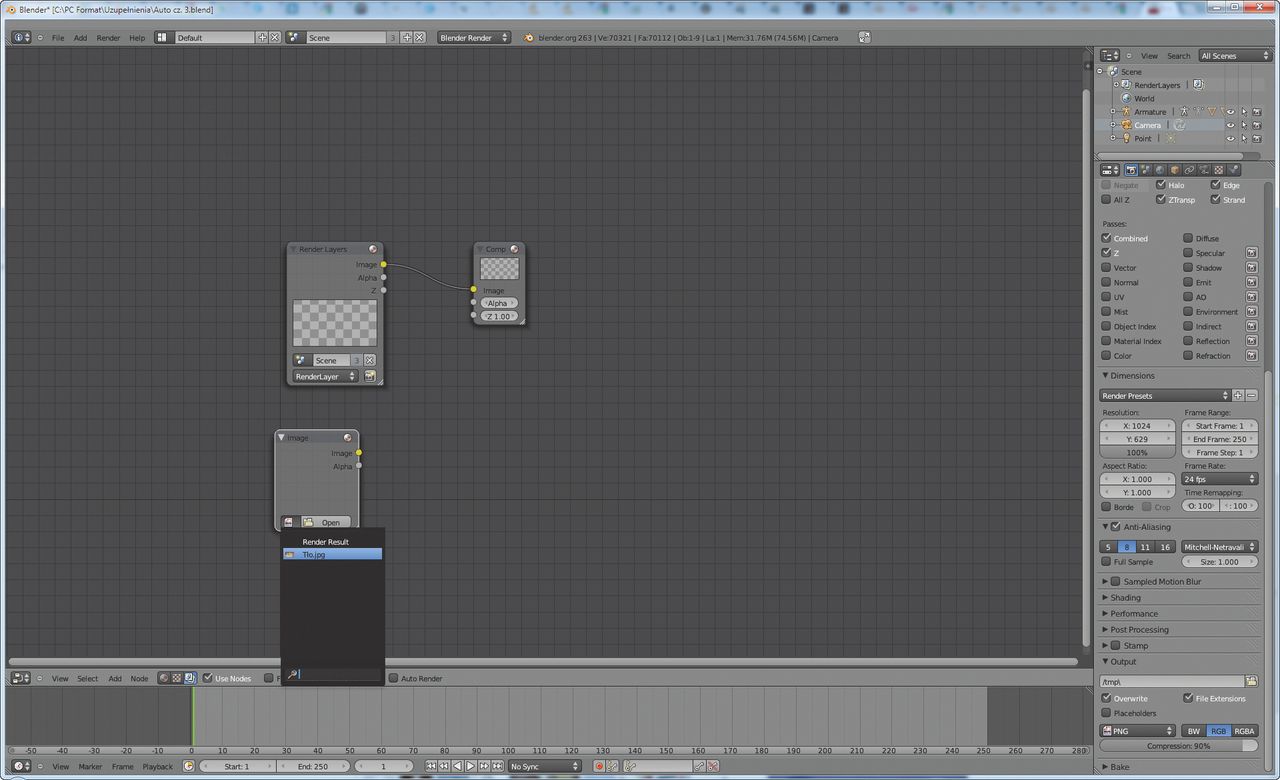Image resolution: width=1280 pixels, height=780 pixels.
Task: Play animation in reverse in the timeline
Action: click(457, 767)
